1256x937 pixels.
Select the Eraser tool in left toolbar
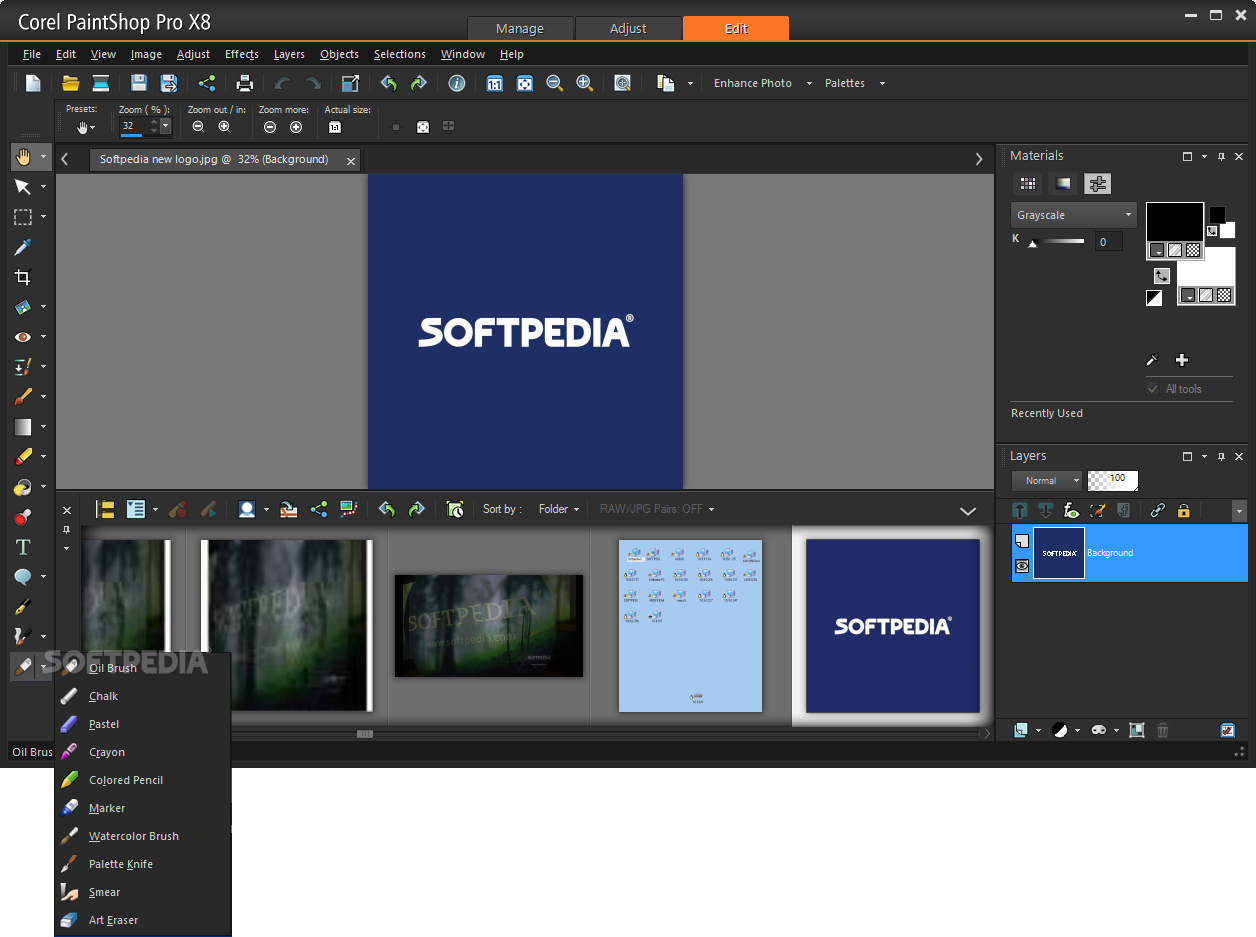[x=23, y=457]
